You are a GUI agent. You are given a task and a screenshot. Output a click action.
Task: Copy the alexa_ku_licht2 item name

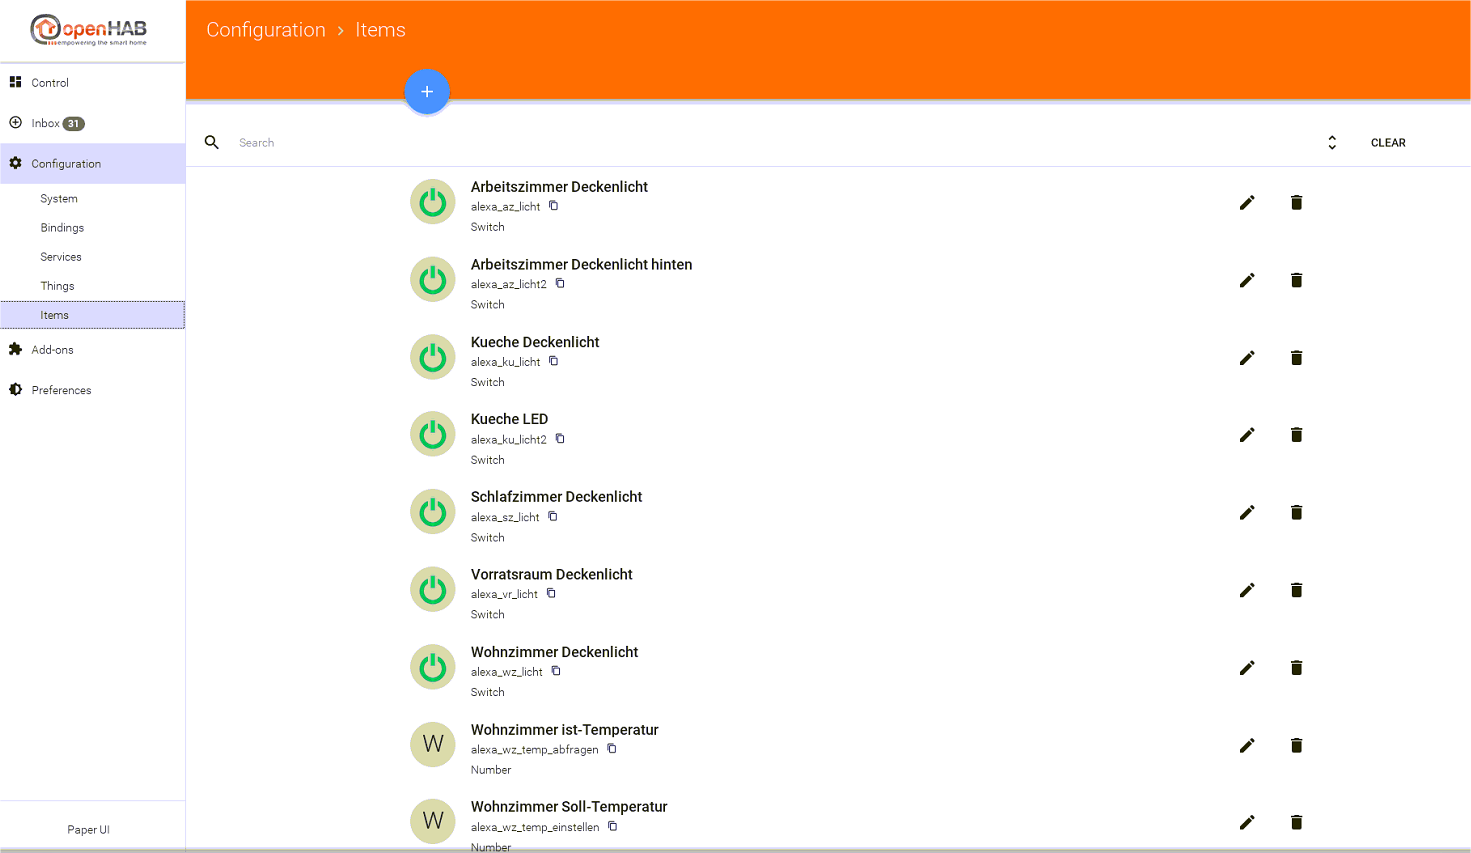pos(560,439)
